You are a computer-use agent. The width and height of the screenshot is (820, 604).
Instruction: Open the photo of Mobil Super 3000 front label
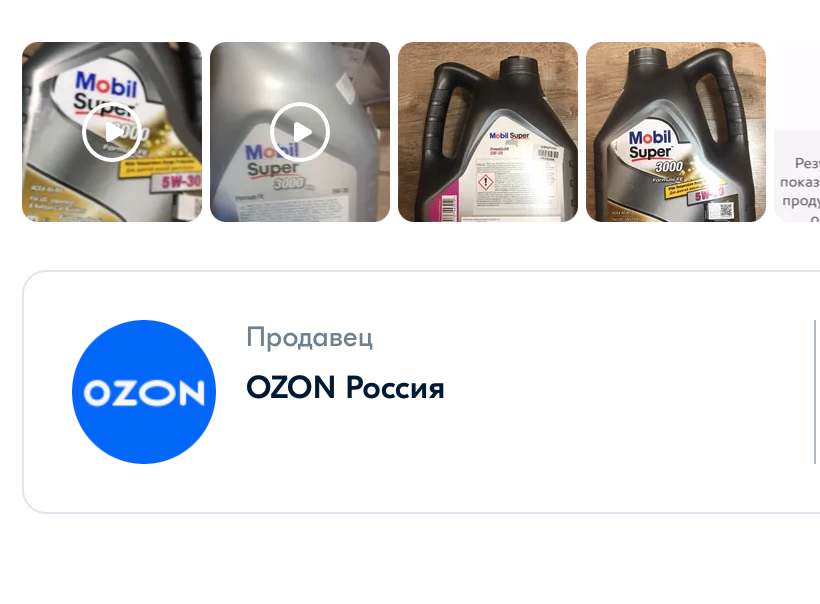(x=676, y=132)
